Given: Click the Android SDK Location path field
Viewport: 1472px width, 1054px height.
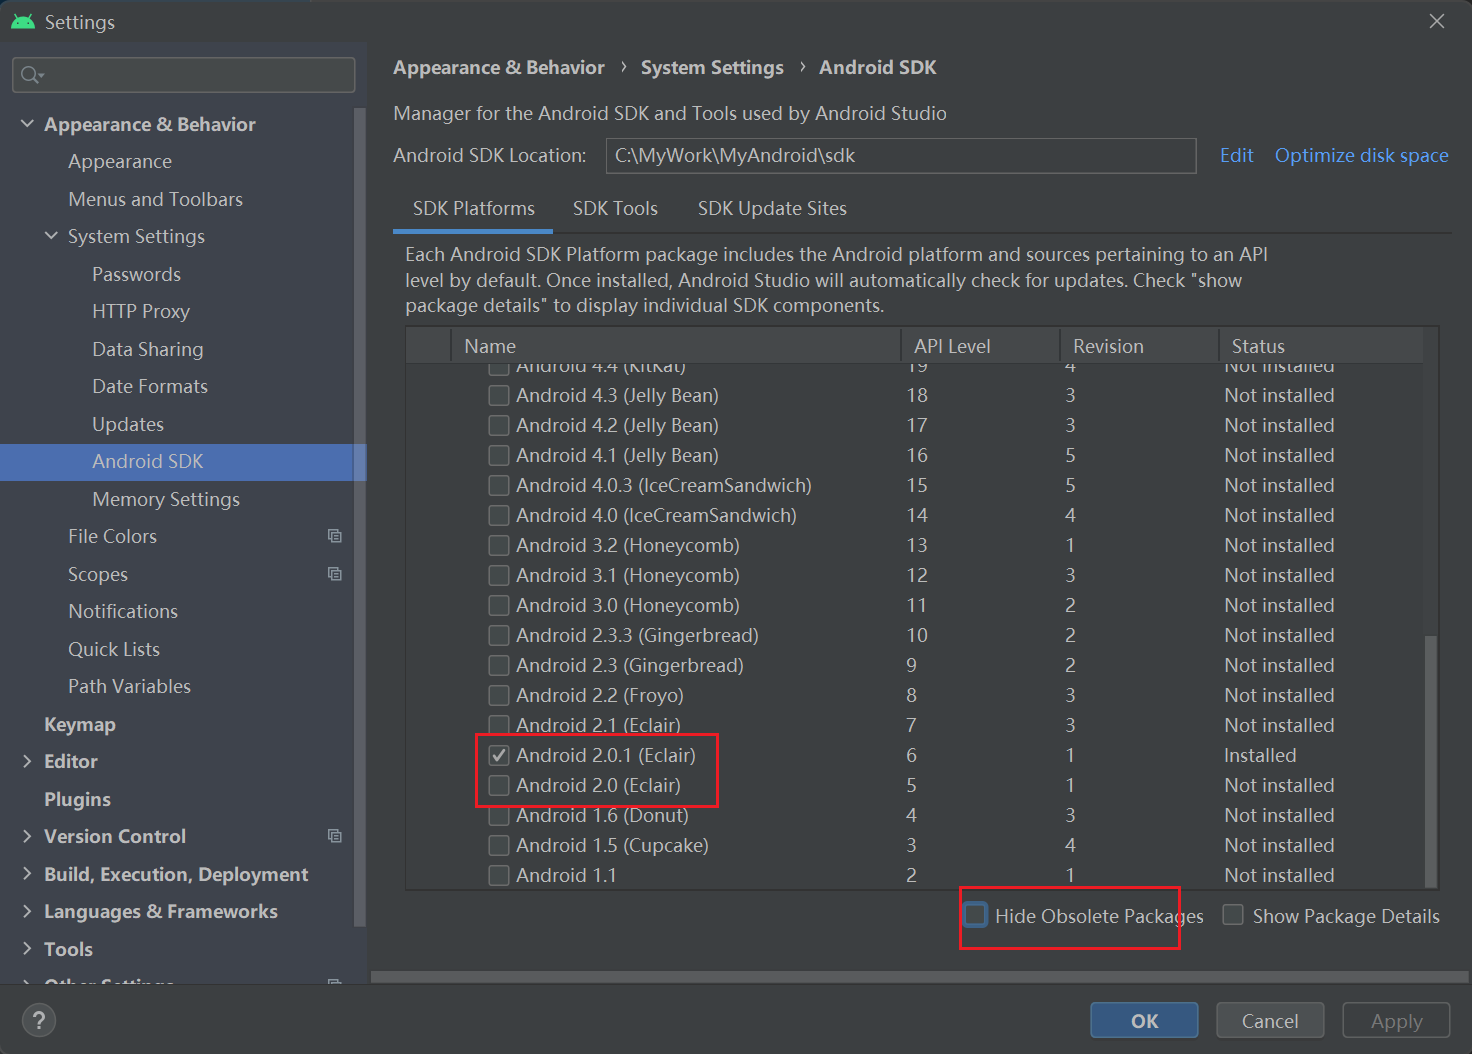Looking at the screenshot, I should 901,156.
